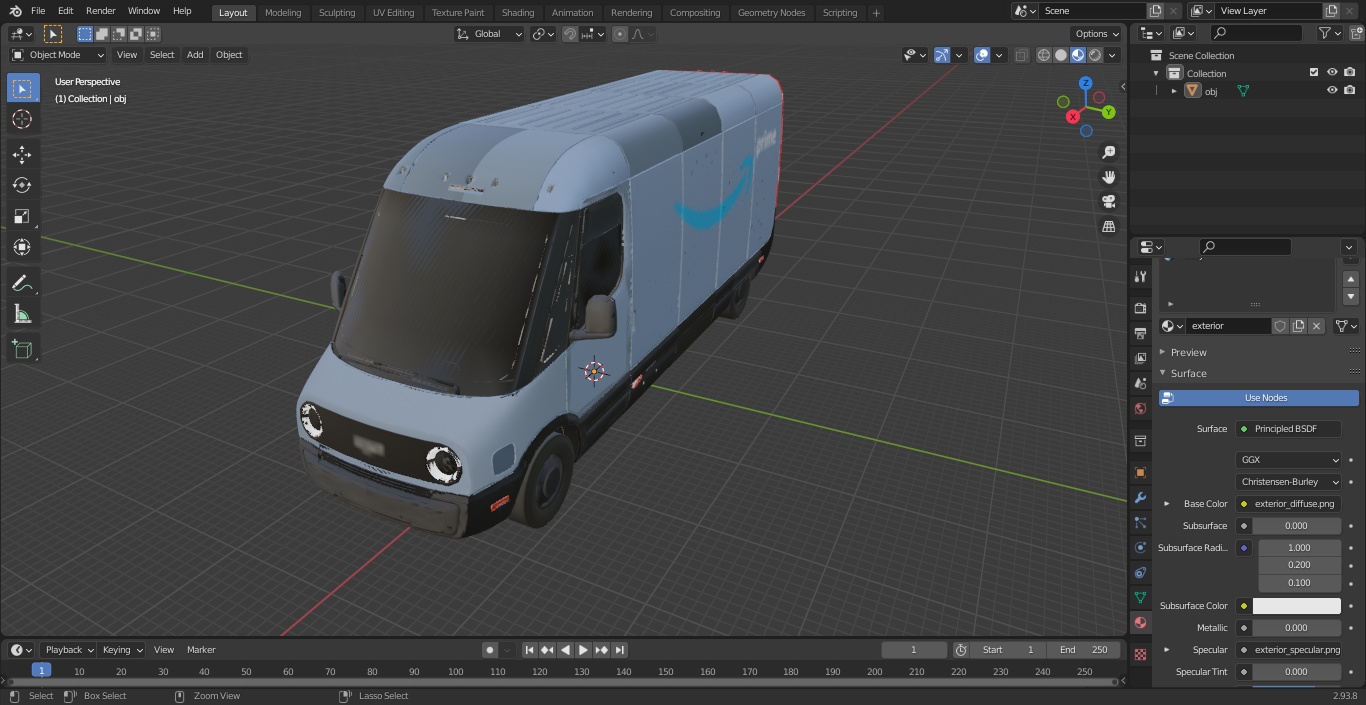Open Object Mode dropdown
Screen dimensions: 1366x705
[58, 55]
